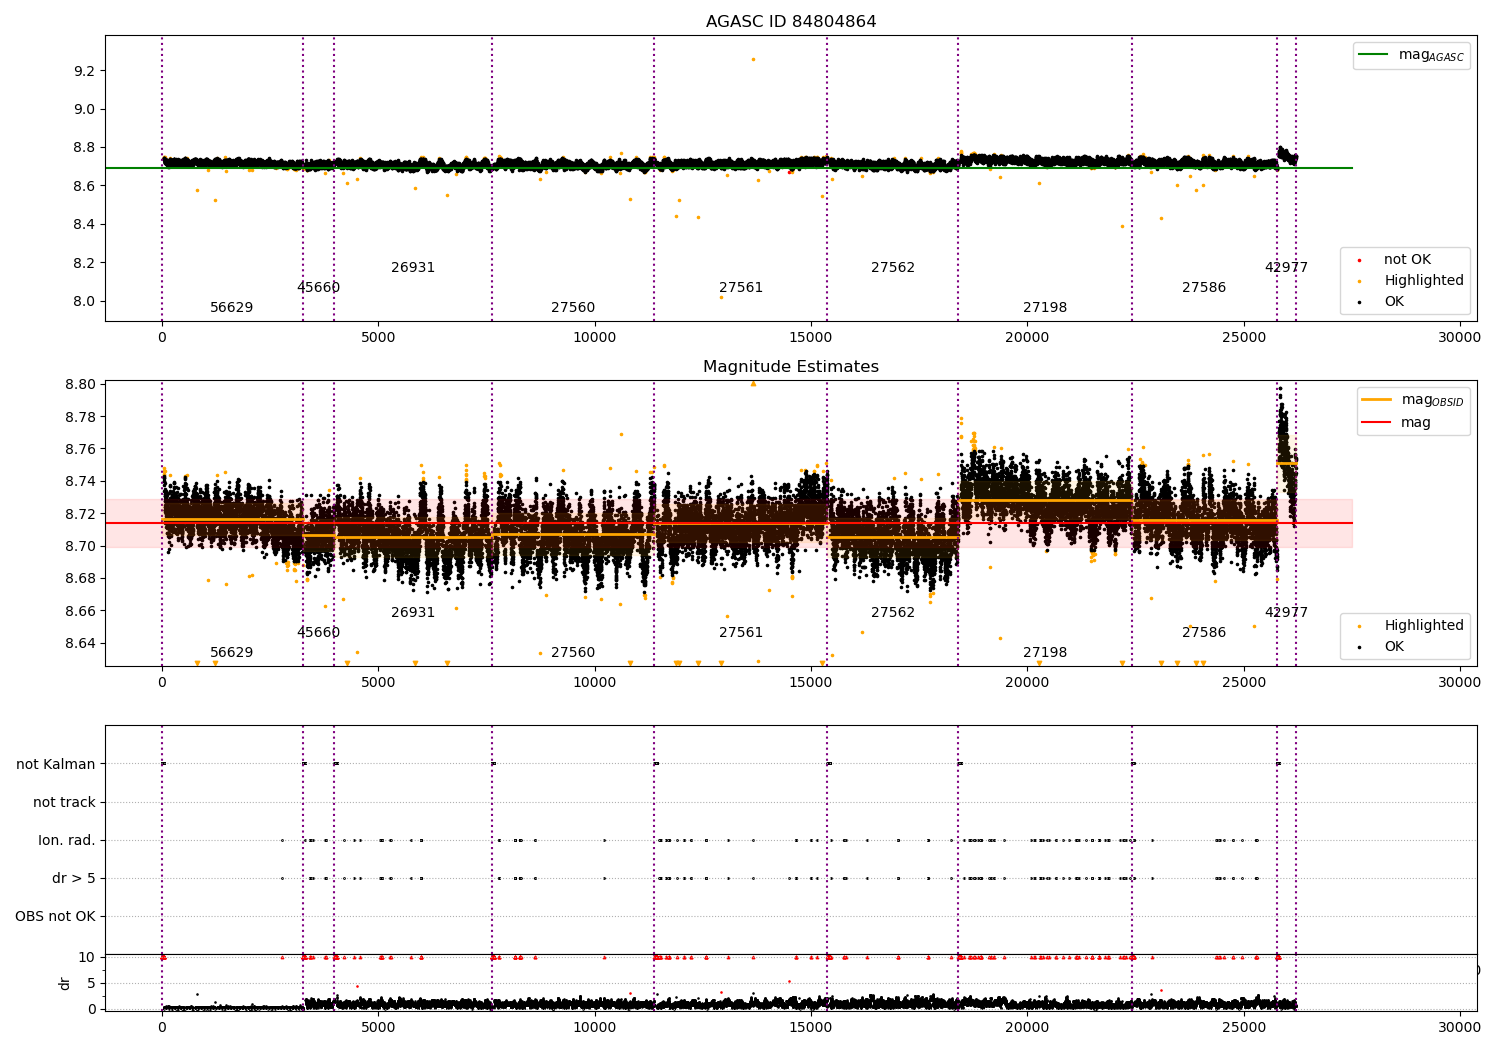
Task: Select 'Highlighted' in middle plot legend
Action: (x=1424, y=626)
